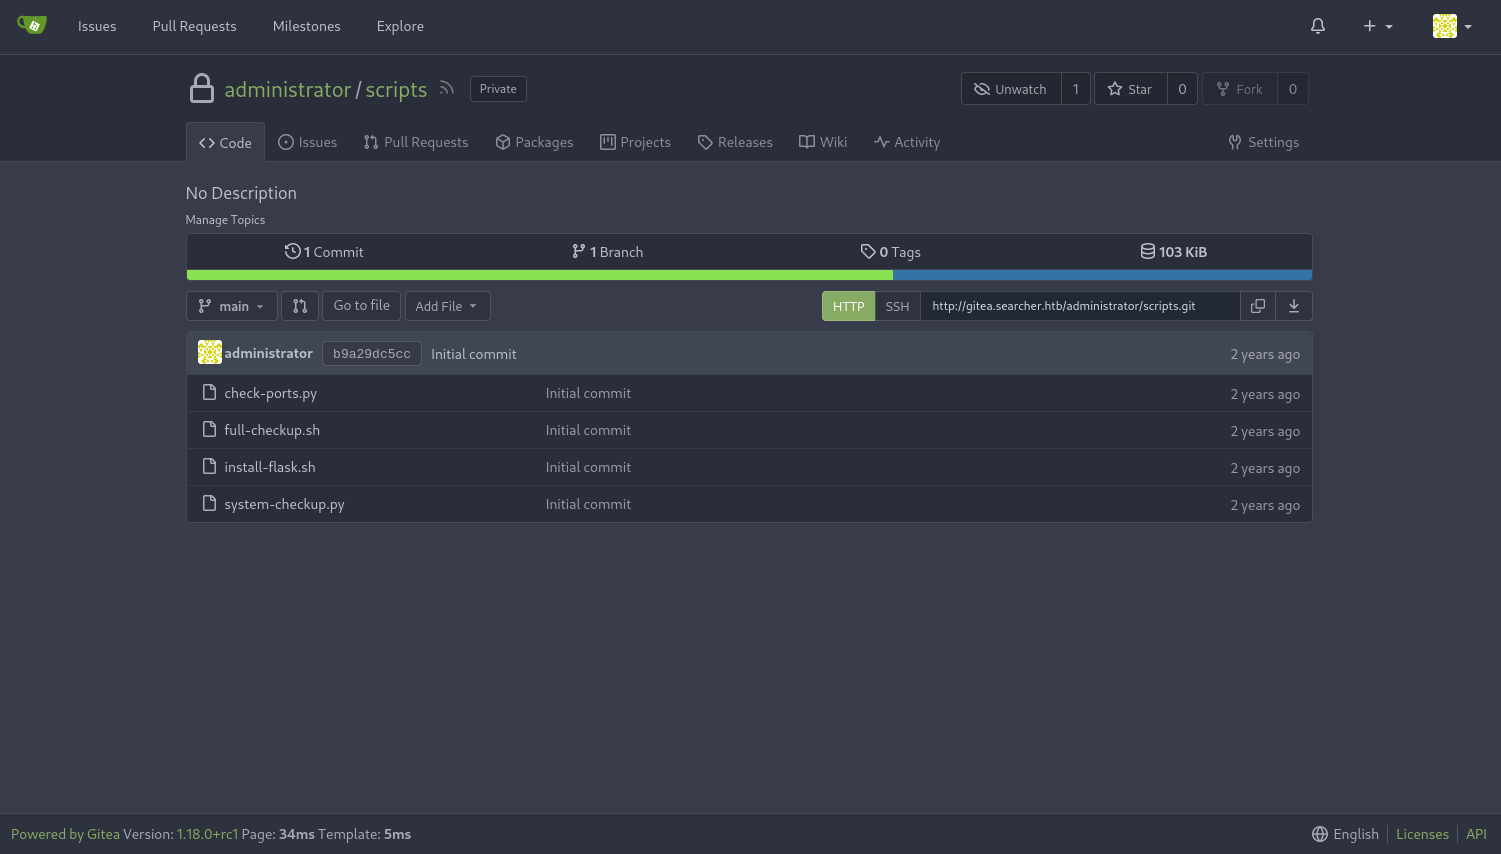The width and height of the screenshot is (1501, 854).
Task: Open the notifications bell
Action: (x=1318, y=26)
